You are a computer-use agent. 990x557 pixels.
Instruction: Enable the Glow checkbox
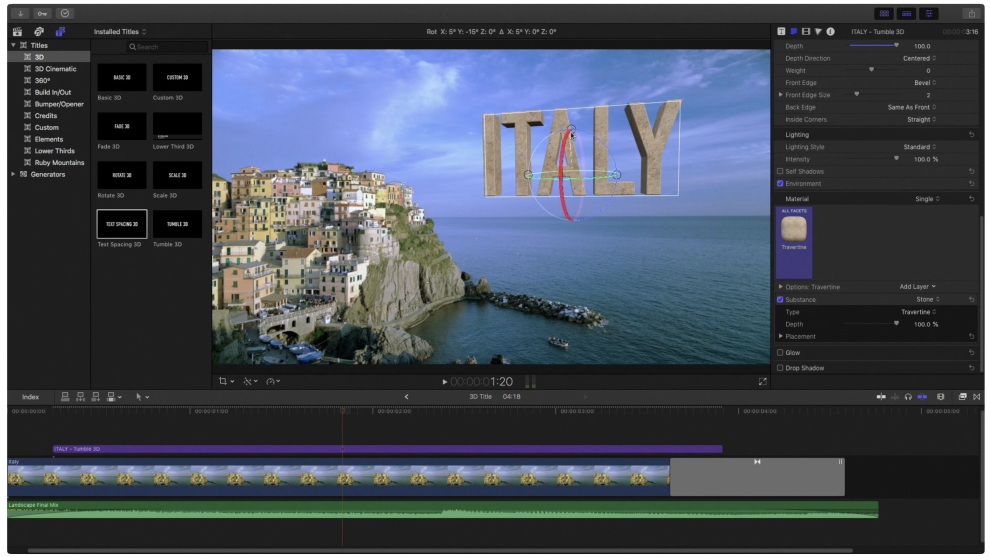pos(780,353)
